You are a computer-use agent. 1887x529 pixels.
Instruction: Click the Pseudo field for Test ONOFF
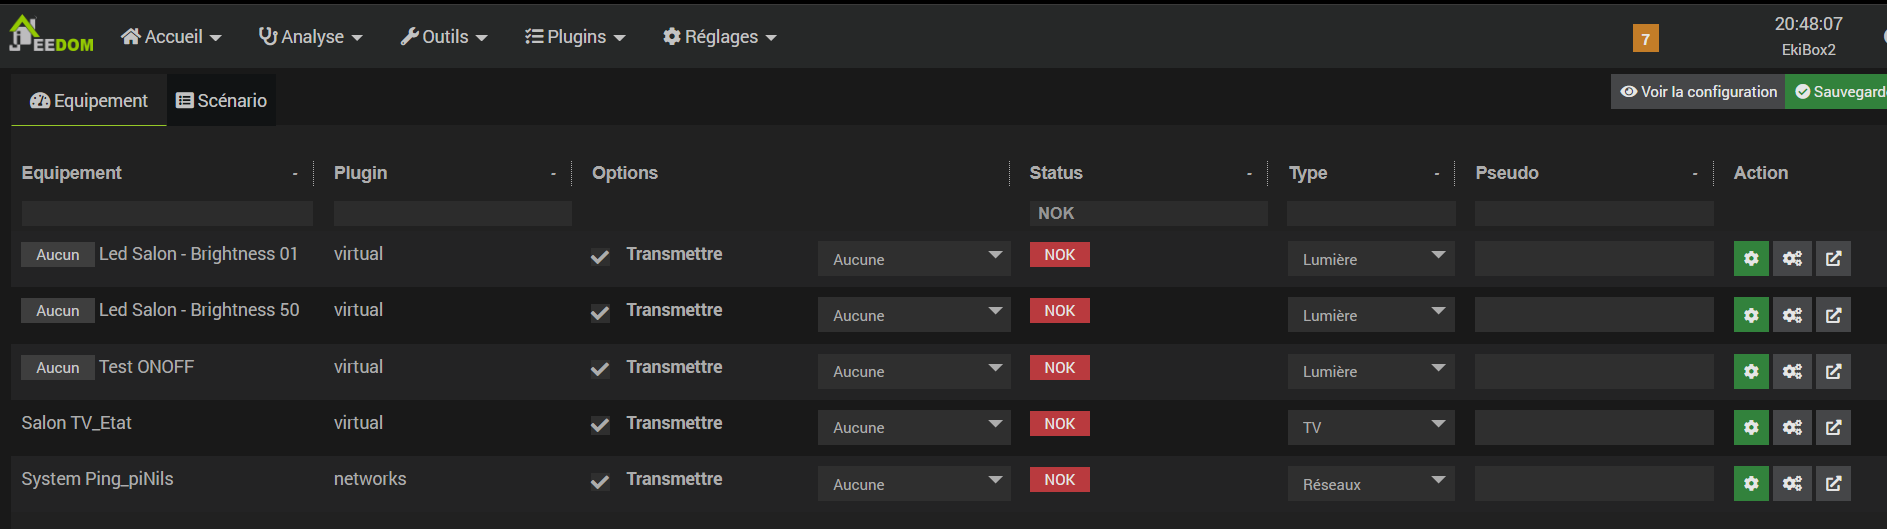pyautogui.click(x=1593, y=371)
